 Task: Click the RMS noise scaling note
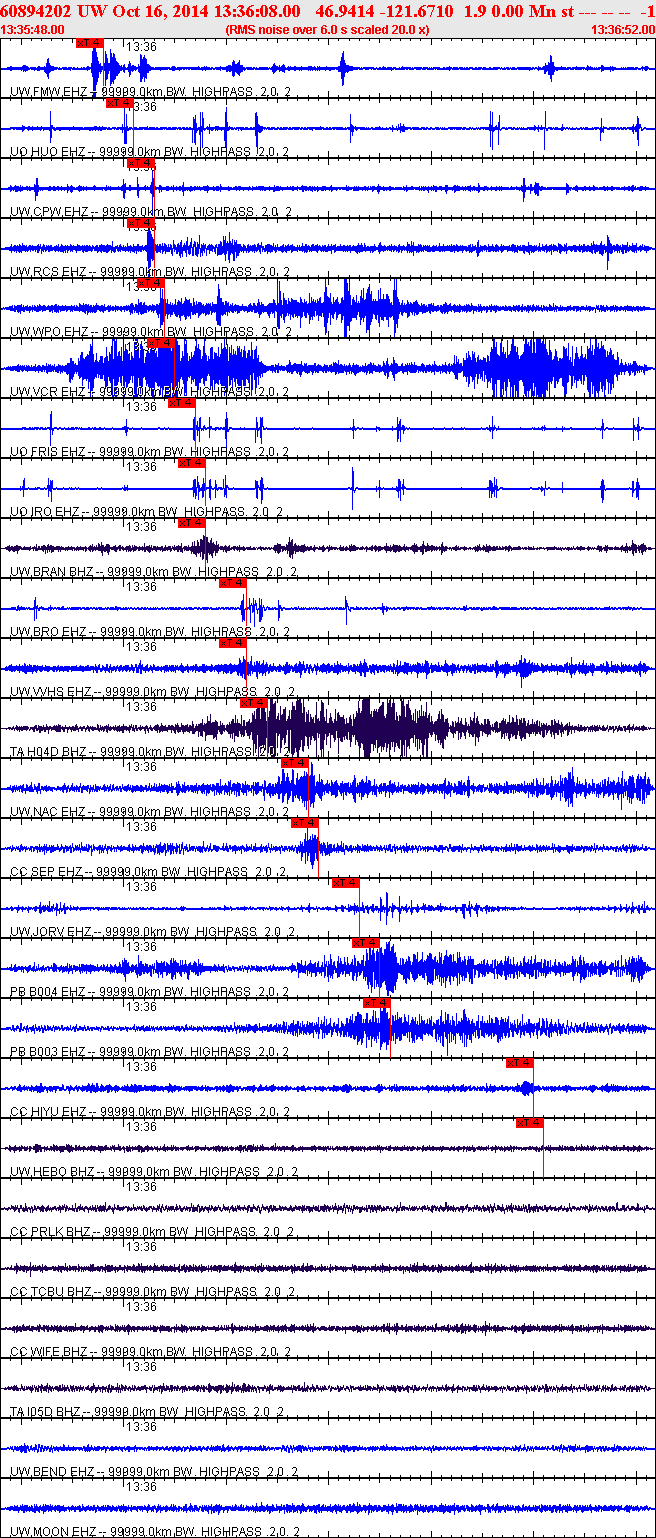point(328,30)
